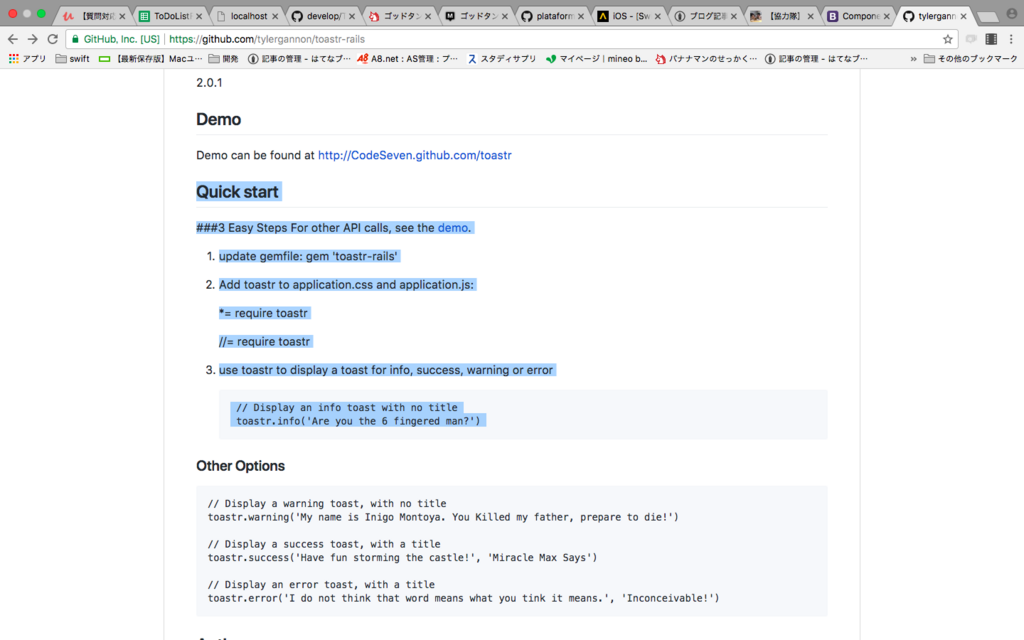Open the second 記事の管理 はてなブ bookmark

[816, 59]
